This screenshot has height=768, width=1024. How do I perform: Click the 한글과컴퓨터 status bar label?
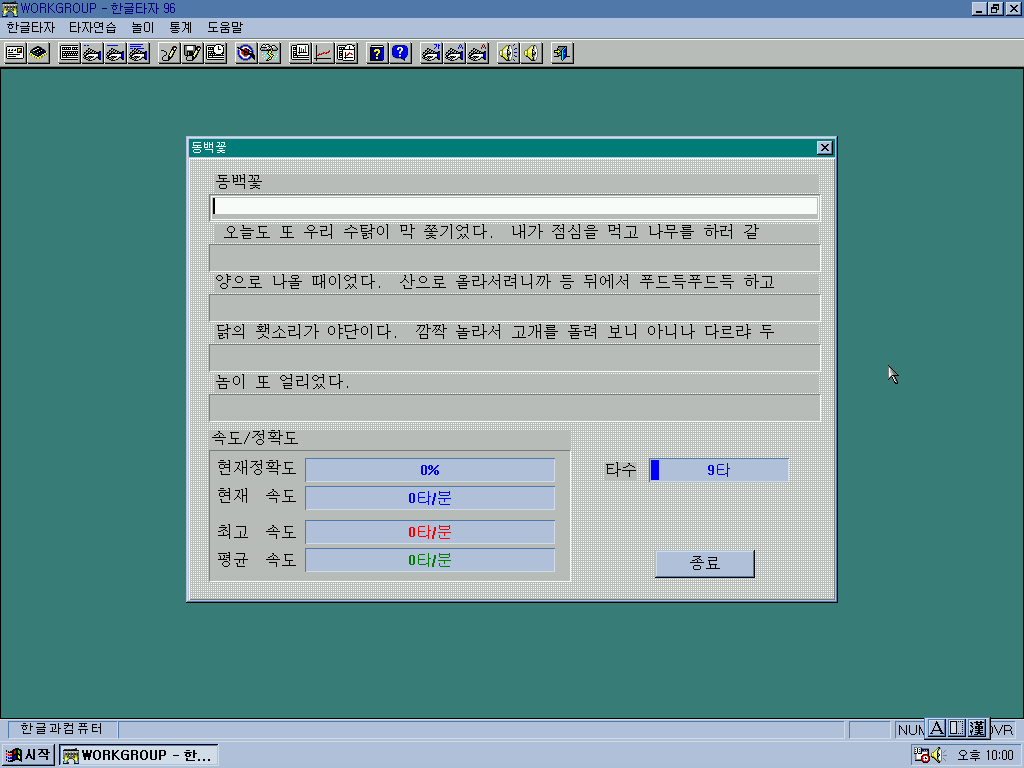click(61, 729)
